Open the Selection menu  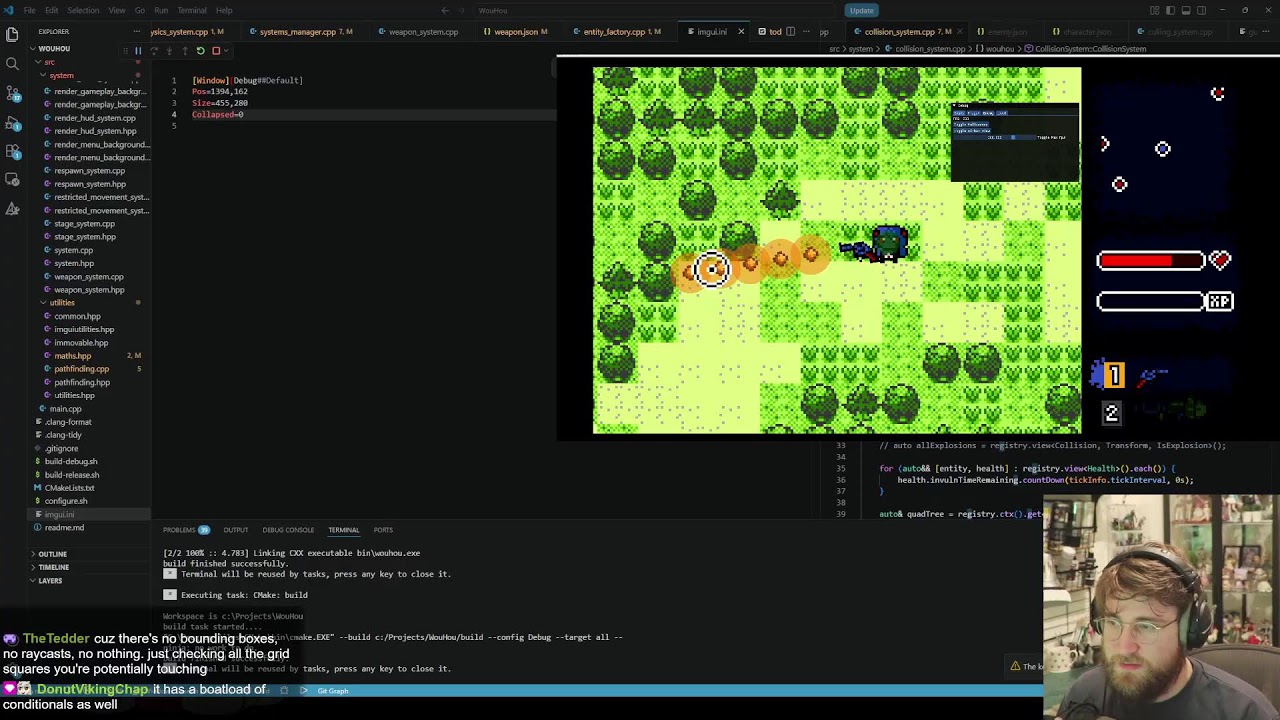[x=83, y=10]
